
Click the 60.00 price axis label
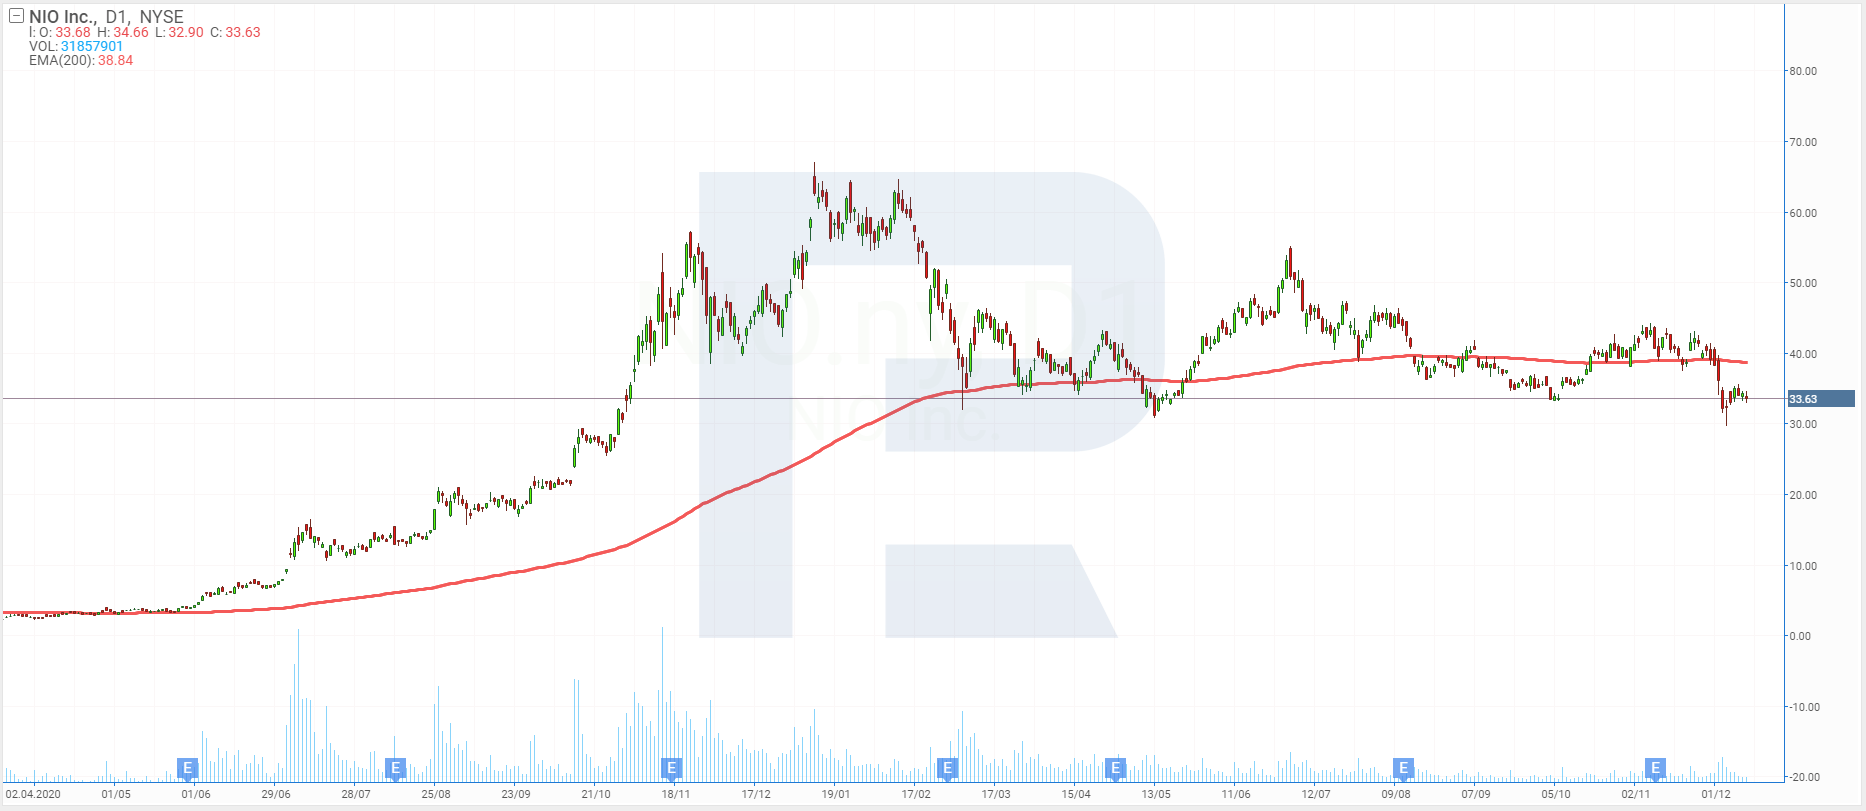click(1803, 213)
